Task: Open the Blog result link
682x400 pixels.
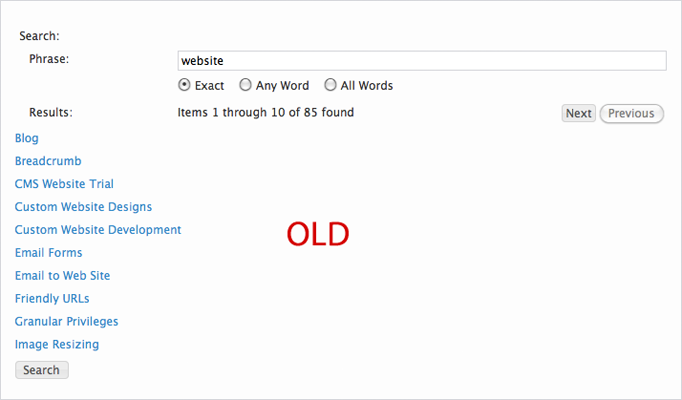Action: click(27, 138)
